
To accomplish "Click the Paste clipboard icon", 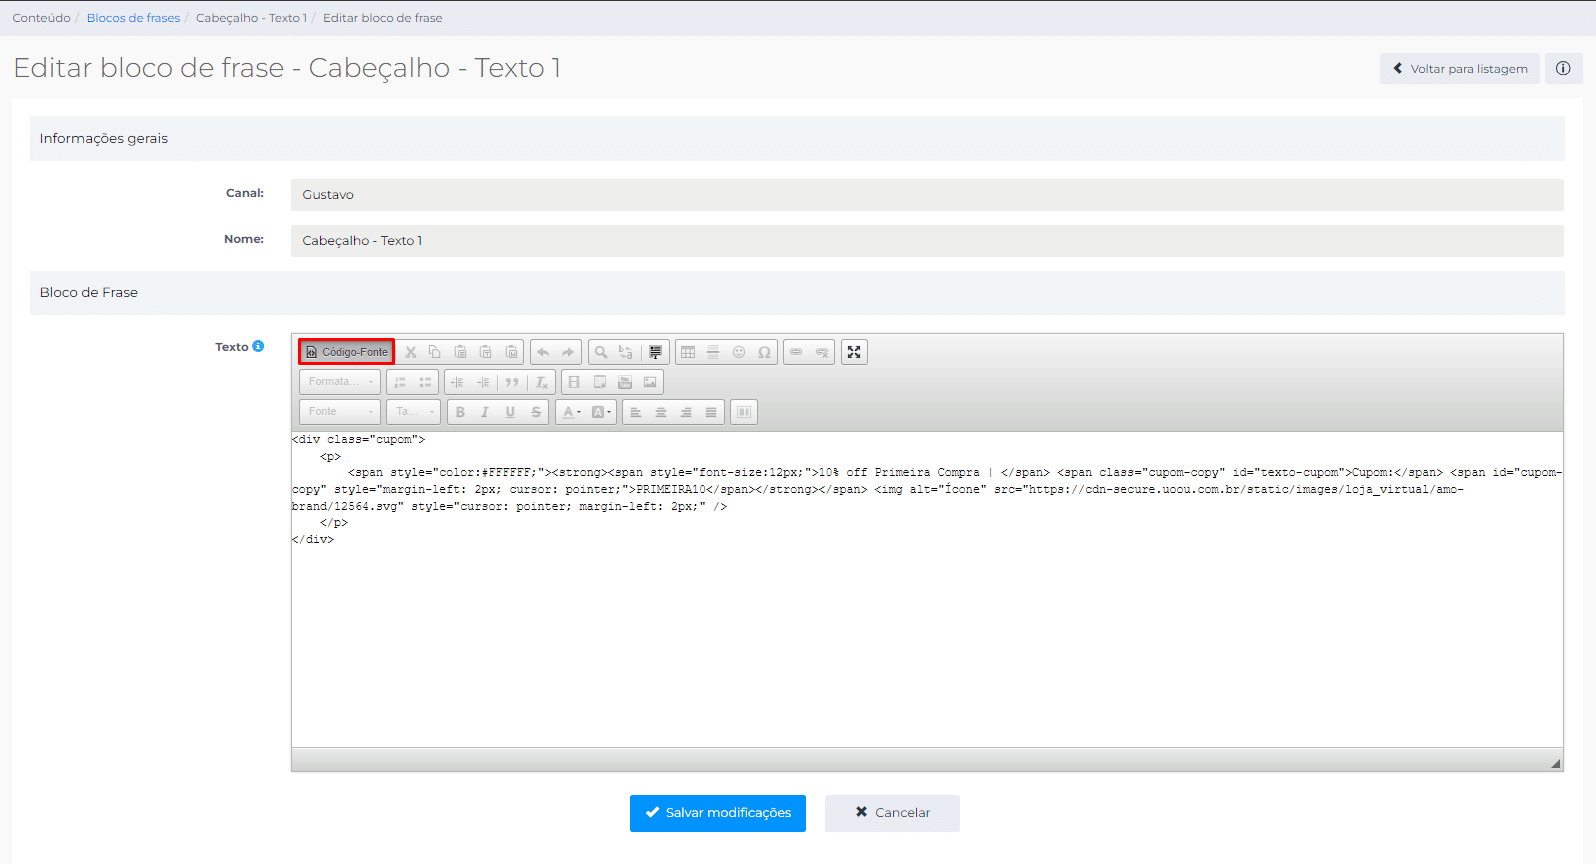I will [460, 352].
